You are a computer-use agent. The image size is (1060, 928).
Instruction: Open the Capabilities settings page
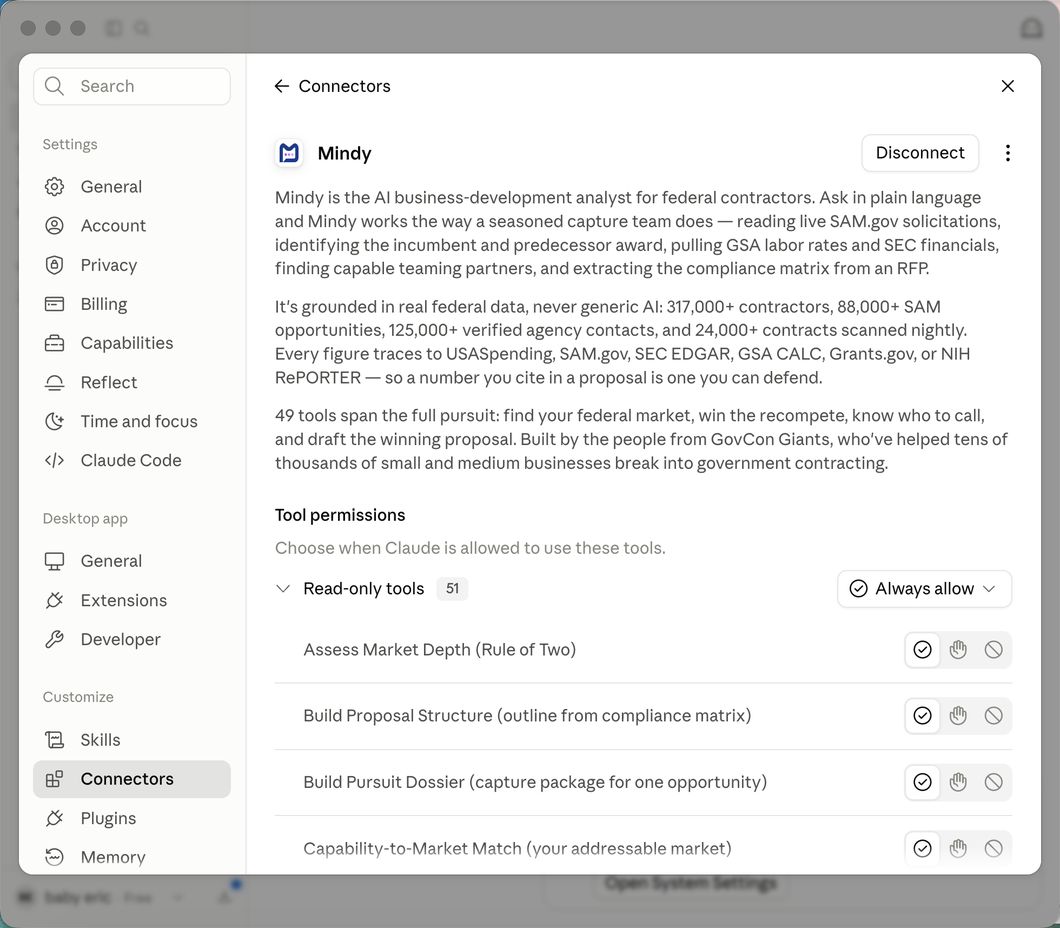point(132,343)
